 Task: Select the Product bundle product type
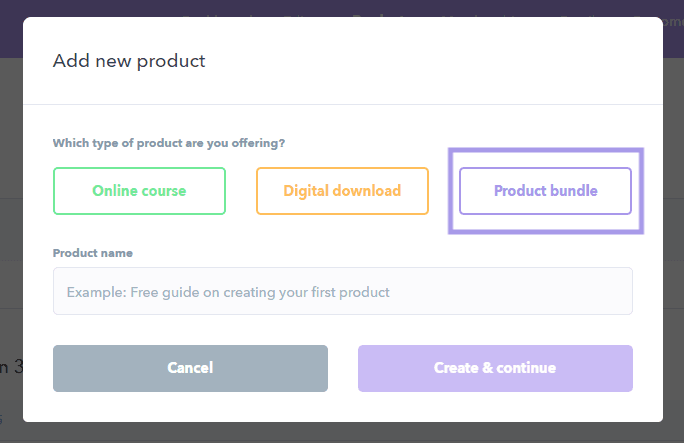(545, 191)
